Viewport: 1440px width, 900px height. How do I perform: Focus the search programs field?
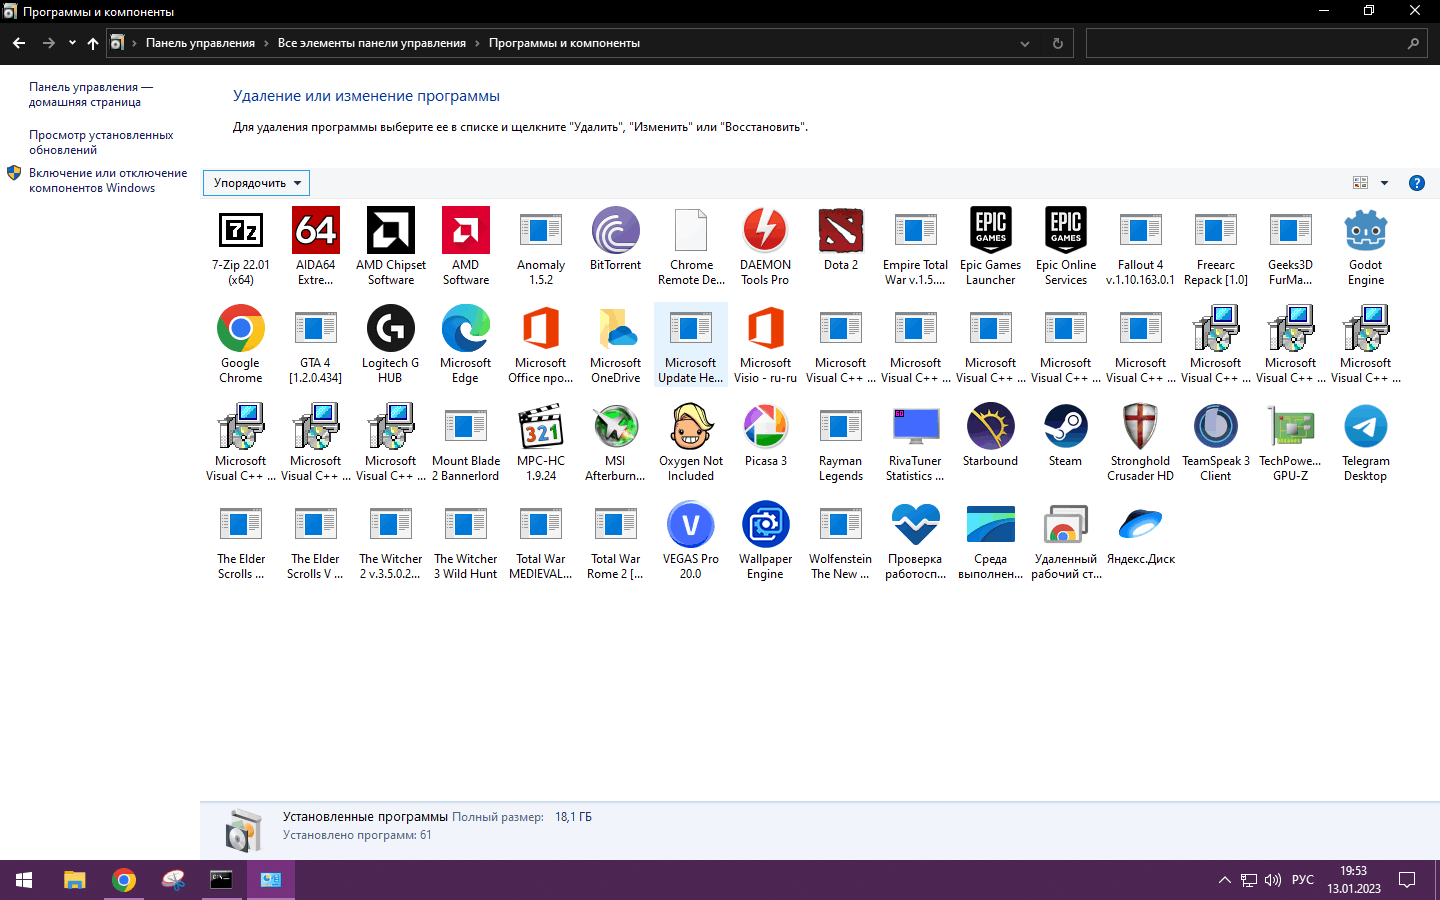pos(1256,43)
